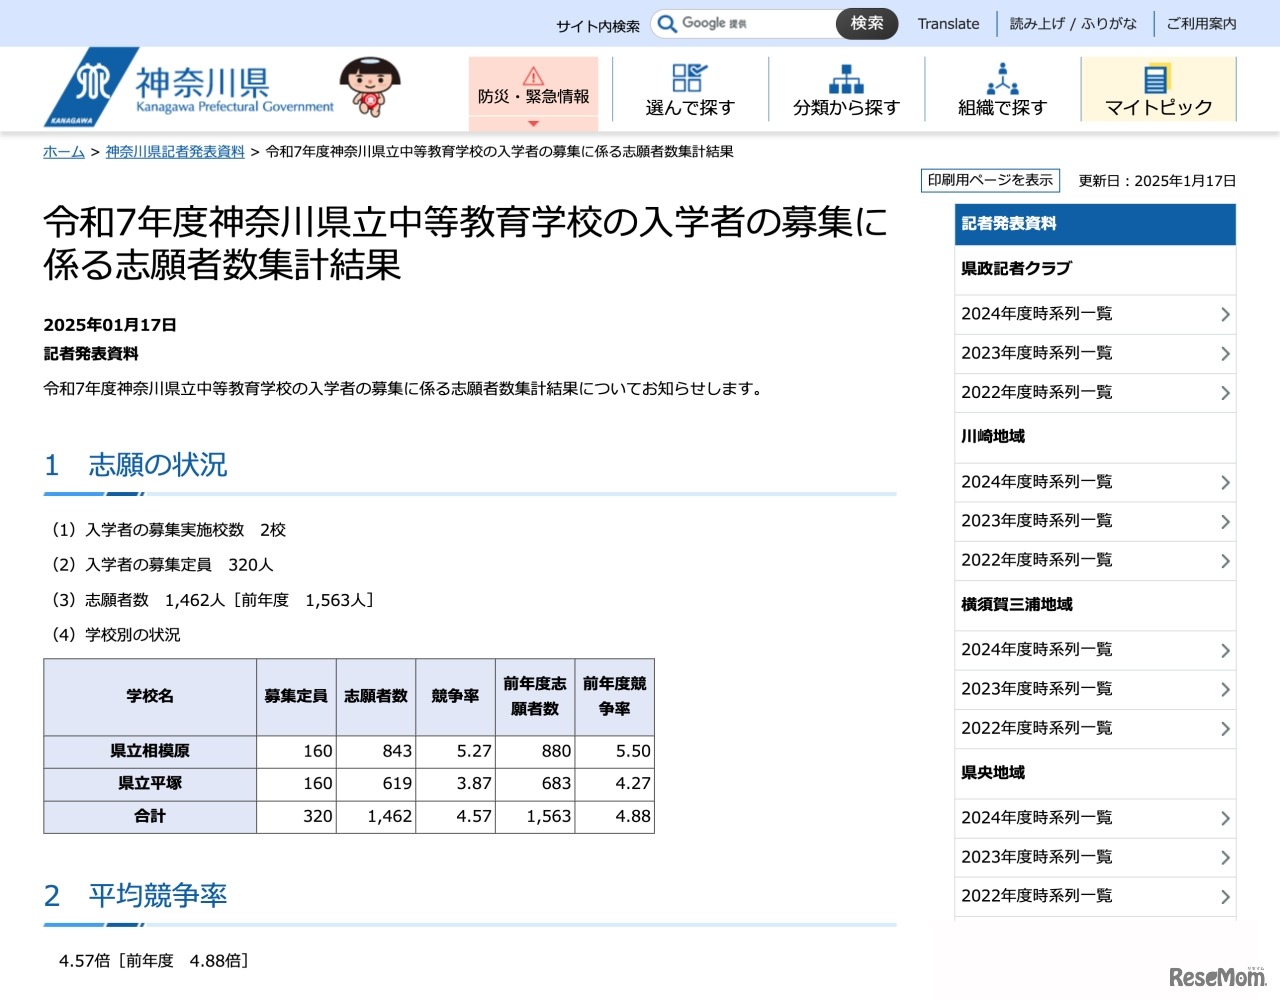Open 神奈川県記者発表資料 breadcrumb link
This screenshot has width=1280, height=1000.
coord(175,152)
